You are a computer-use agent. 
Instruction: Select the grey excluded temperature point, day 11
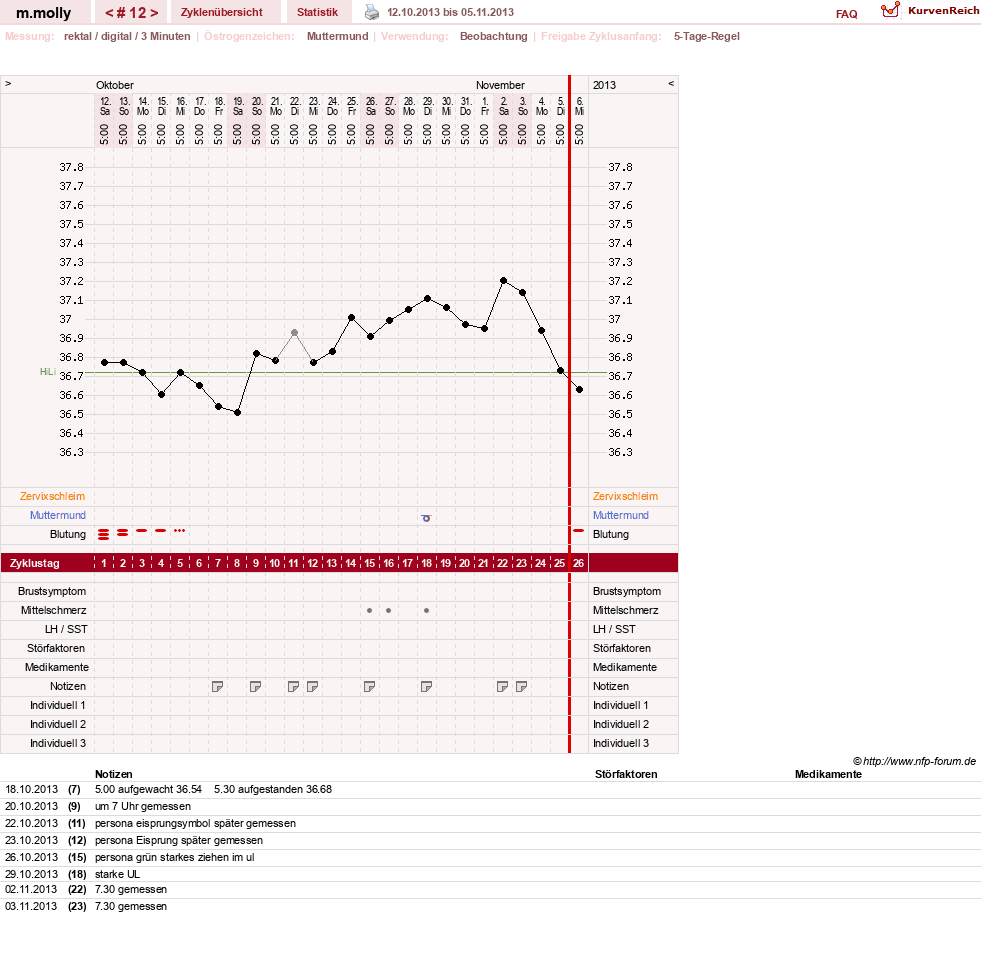pos(294,332)
